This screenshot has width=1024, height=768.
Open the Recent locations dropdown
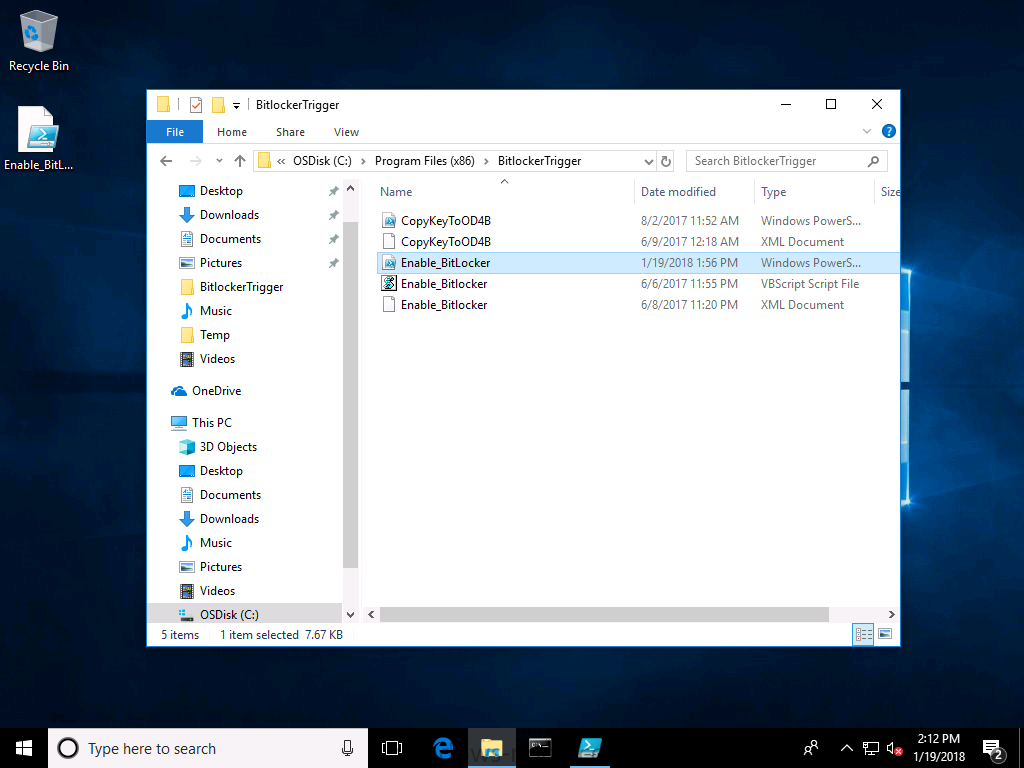click(x=219, y=161)
